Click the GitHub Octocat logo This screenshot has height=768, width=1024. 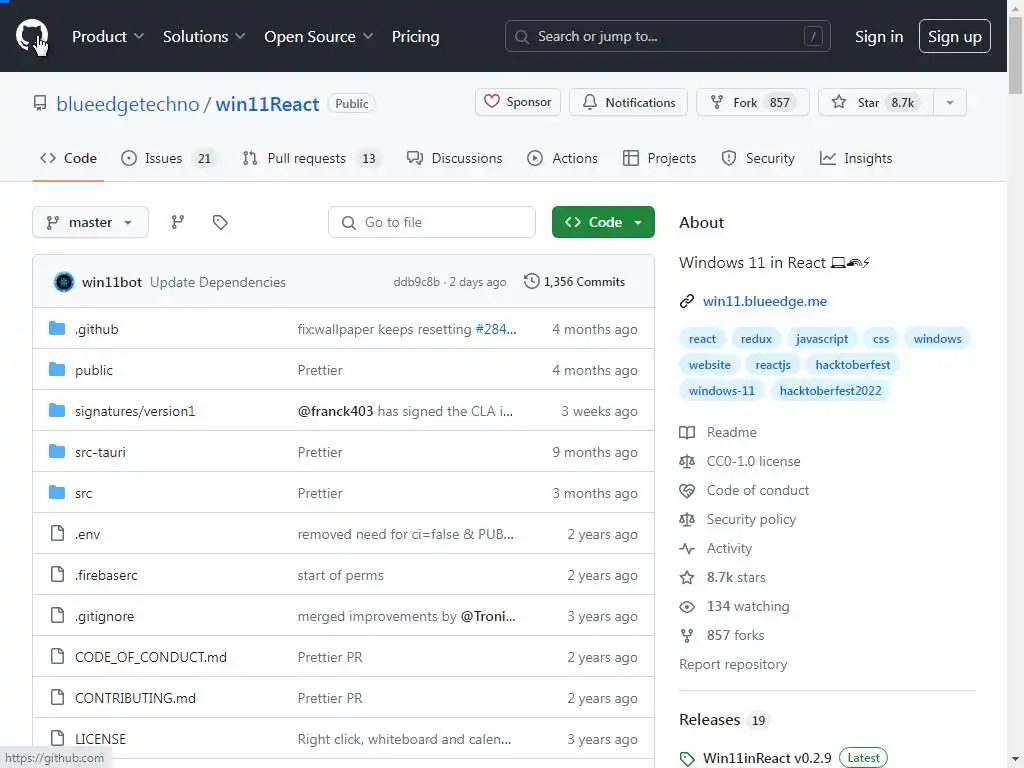point(31,36)
